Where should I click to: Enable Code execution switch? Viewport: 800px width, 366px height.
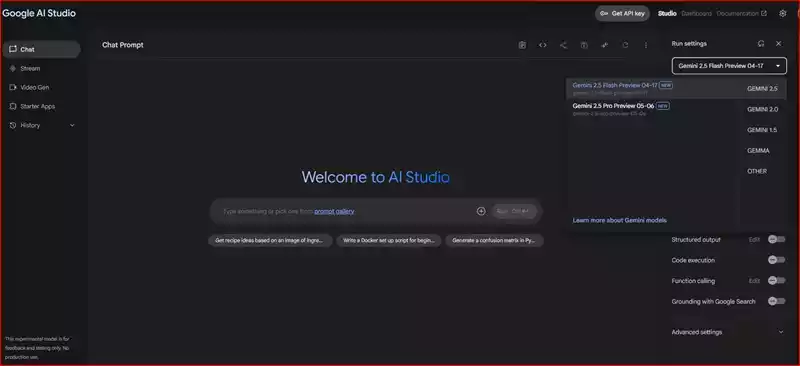tap(776, 260)
